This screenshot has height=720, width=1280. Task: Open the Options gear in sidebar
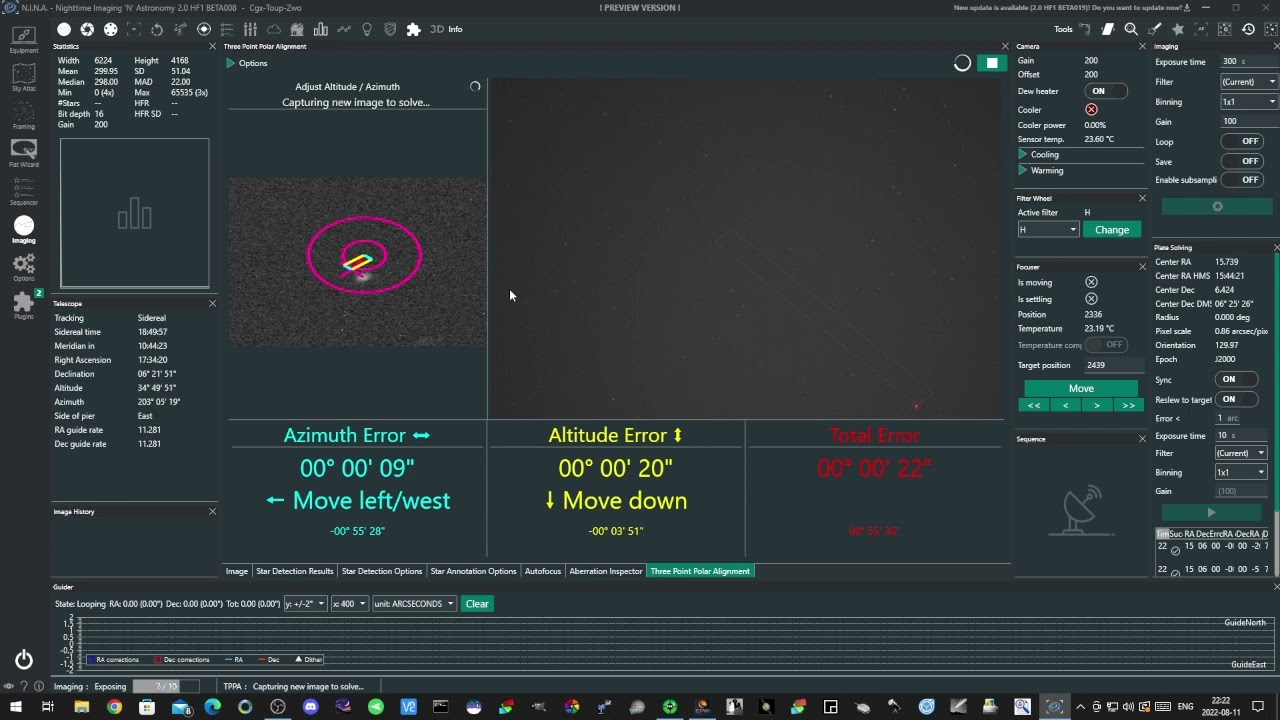click(24, 267)
